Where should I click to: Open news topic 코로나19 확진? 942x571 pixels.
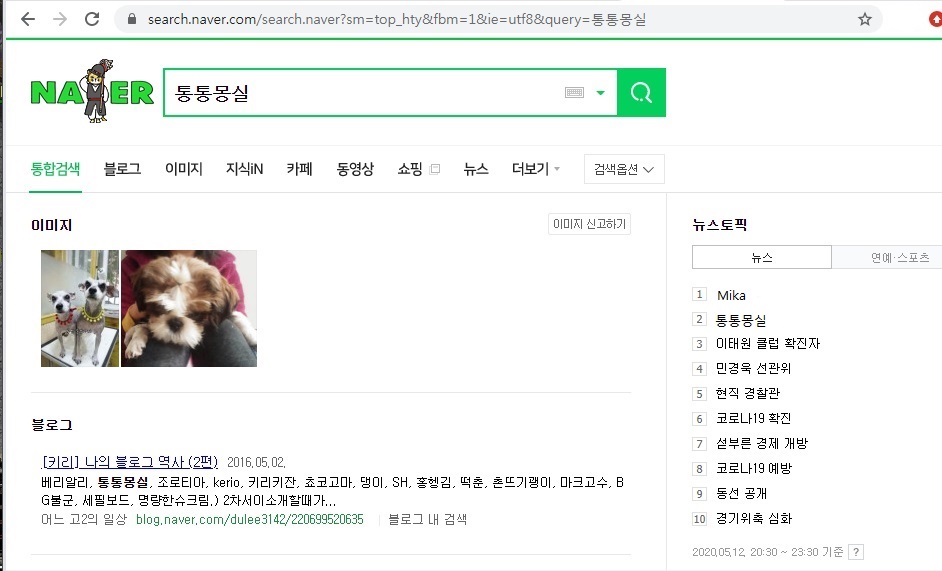click(753, 418)
